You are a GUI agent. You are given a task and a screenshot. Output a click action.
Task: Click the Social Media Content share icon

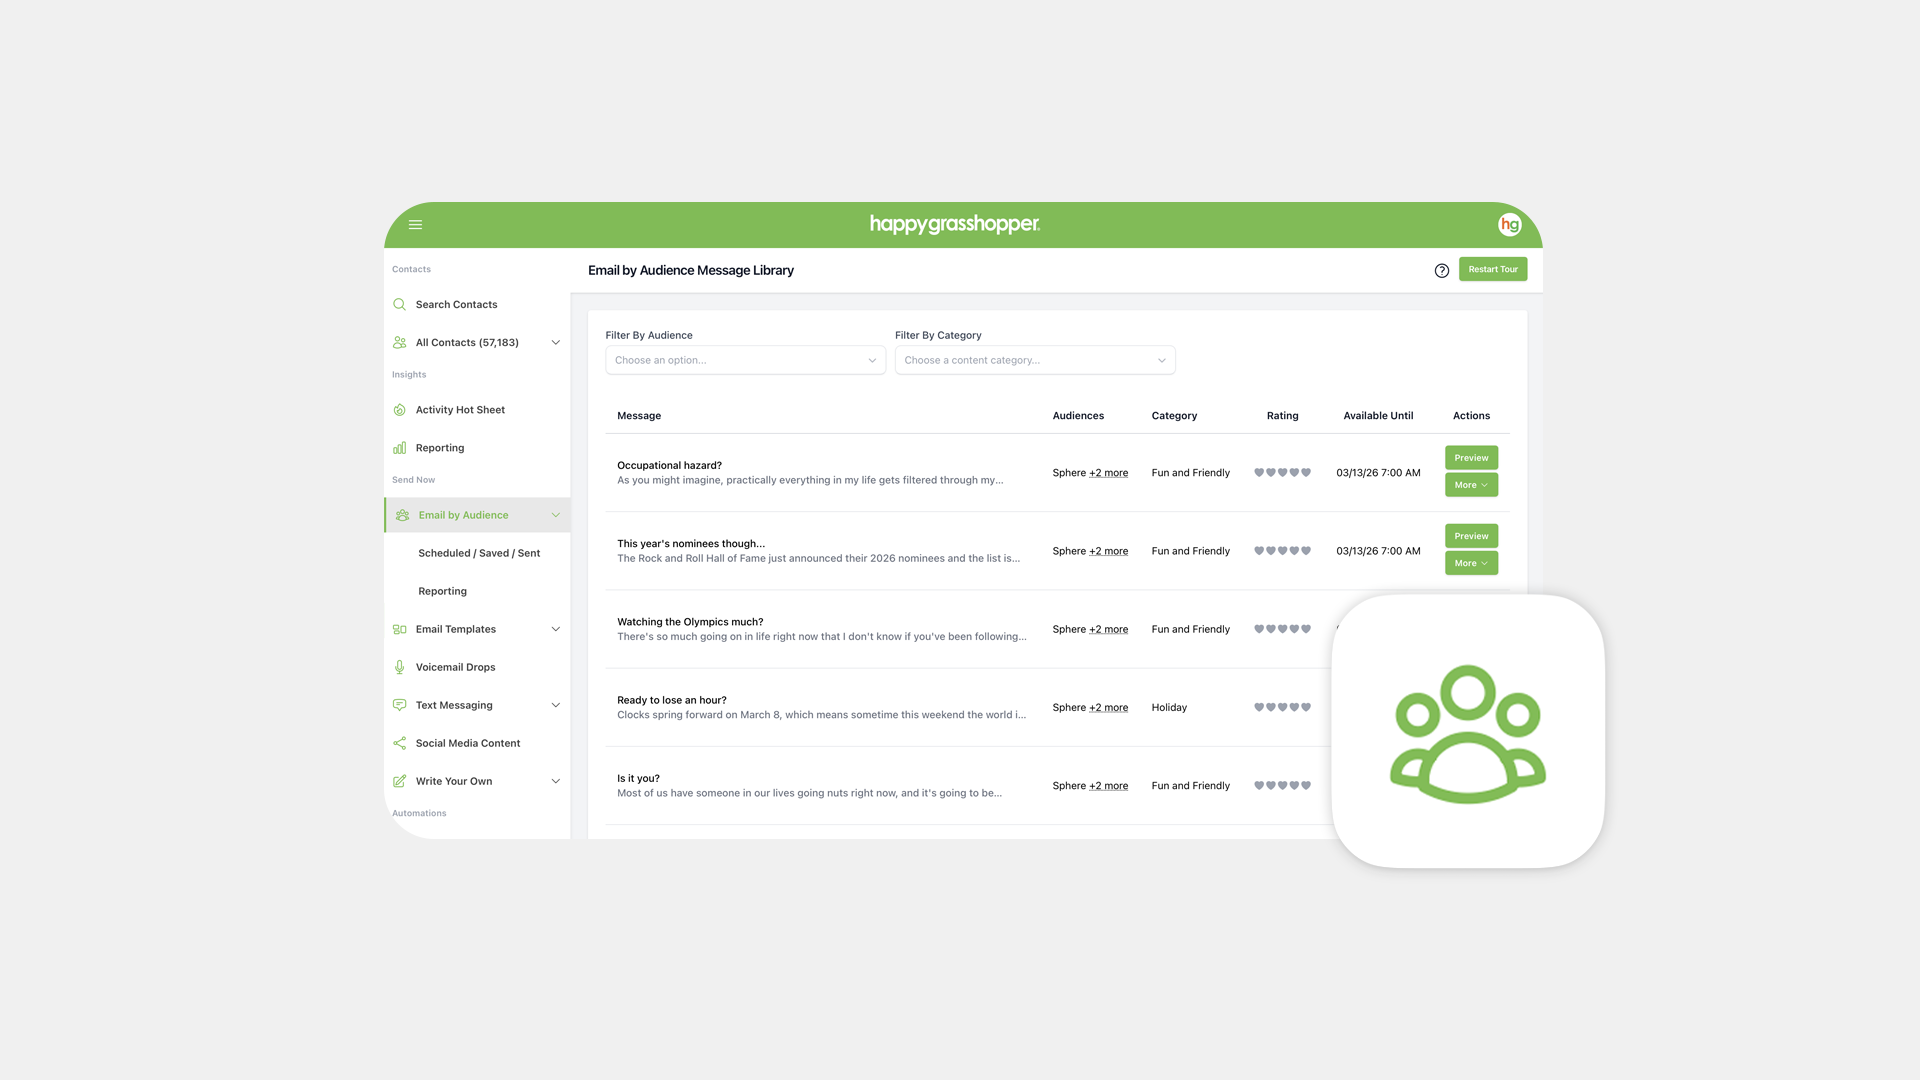400,743
